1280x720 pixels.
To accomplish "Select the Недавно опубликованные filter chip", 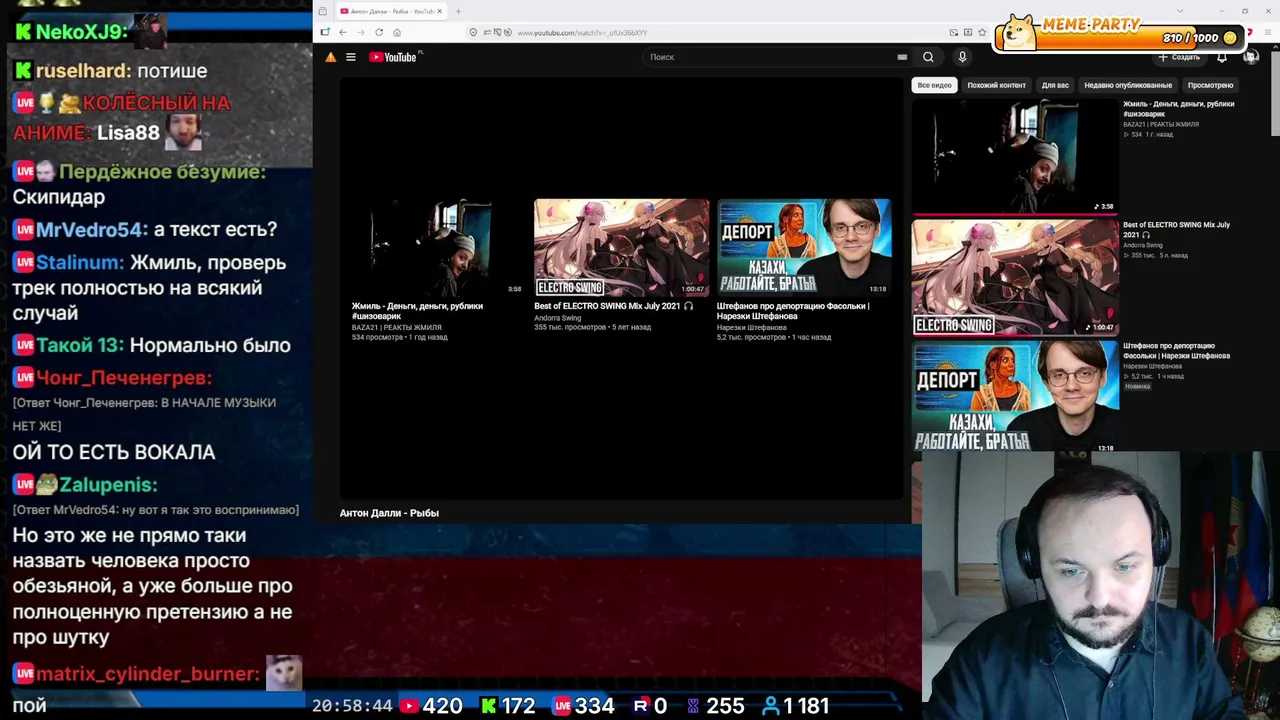I will tap(1128, 85).
